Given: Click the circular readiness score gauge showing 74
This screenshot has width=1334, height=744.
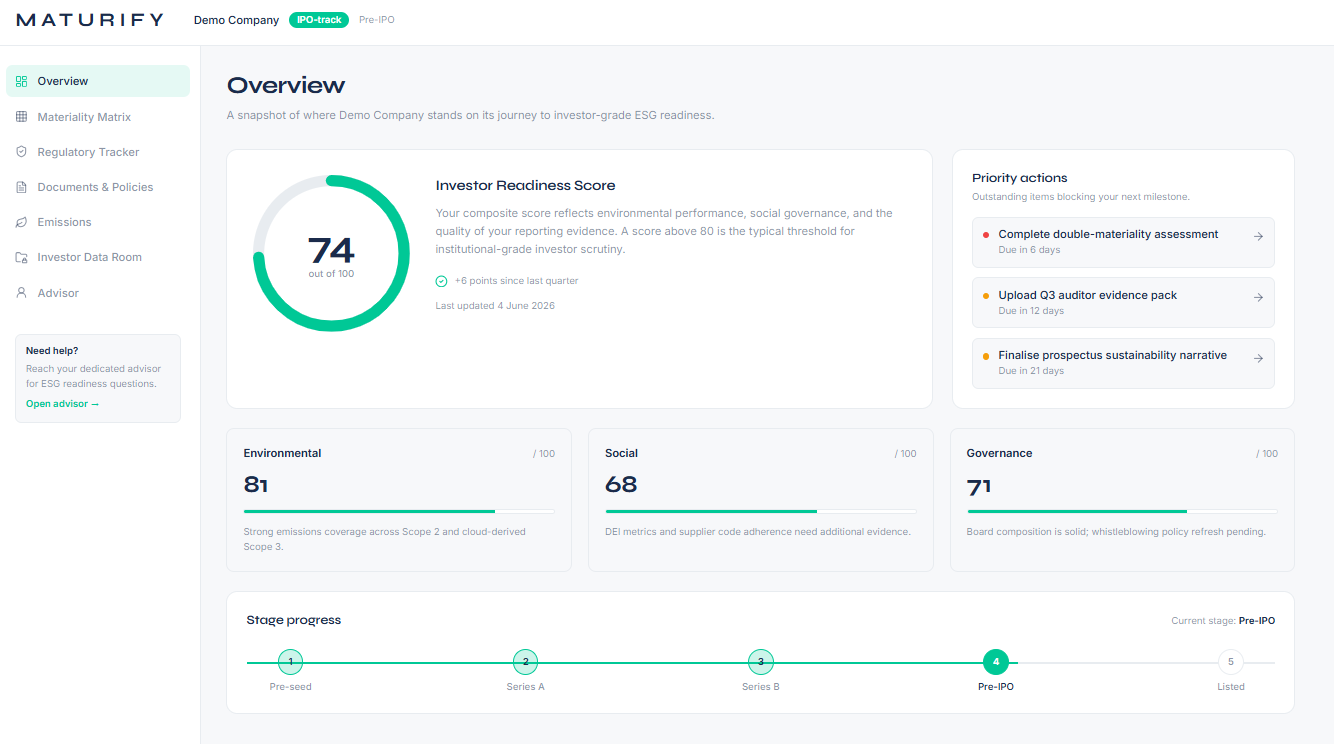Looking at the screenshot, I should coord(331,253).
